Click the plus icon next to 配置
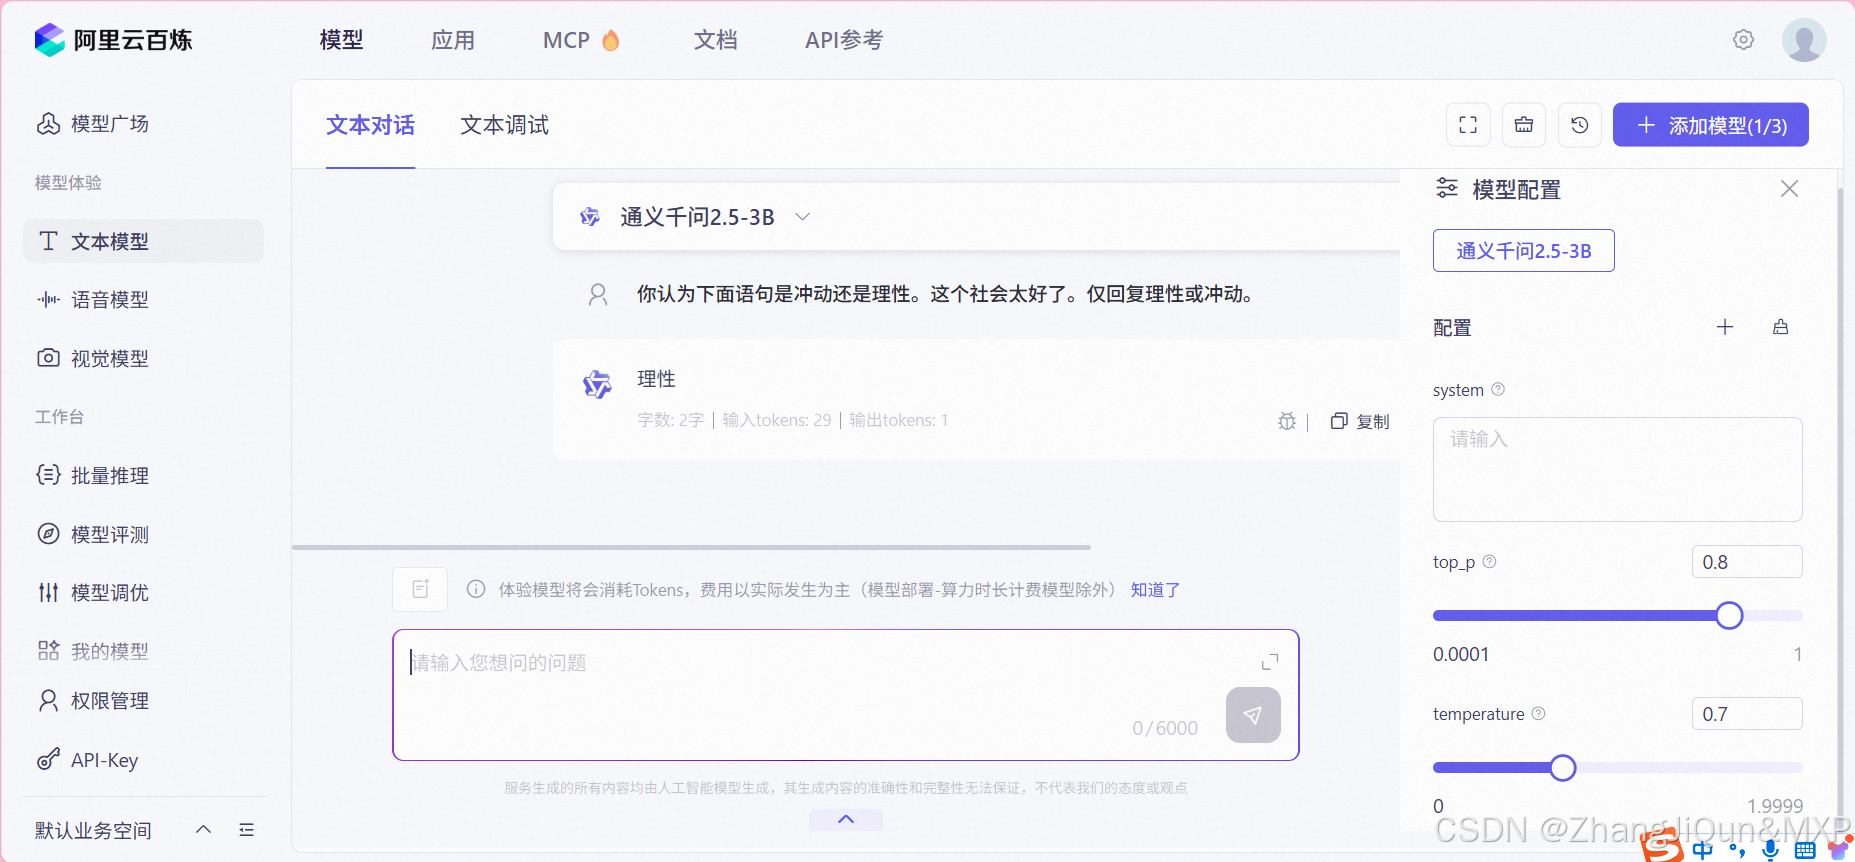The width and height of the screenshot is (1855, 862). (1725, 327)
